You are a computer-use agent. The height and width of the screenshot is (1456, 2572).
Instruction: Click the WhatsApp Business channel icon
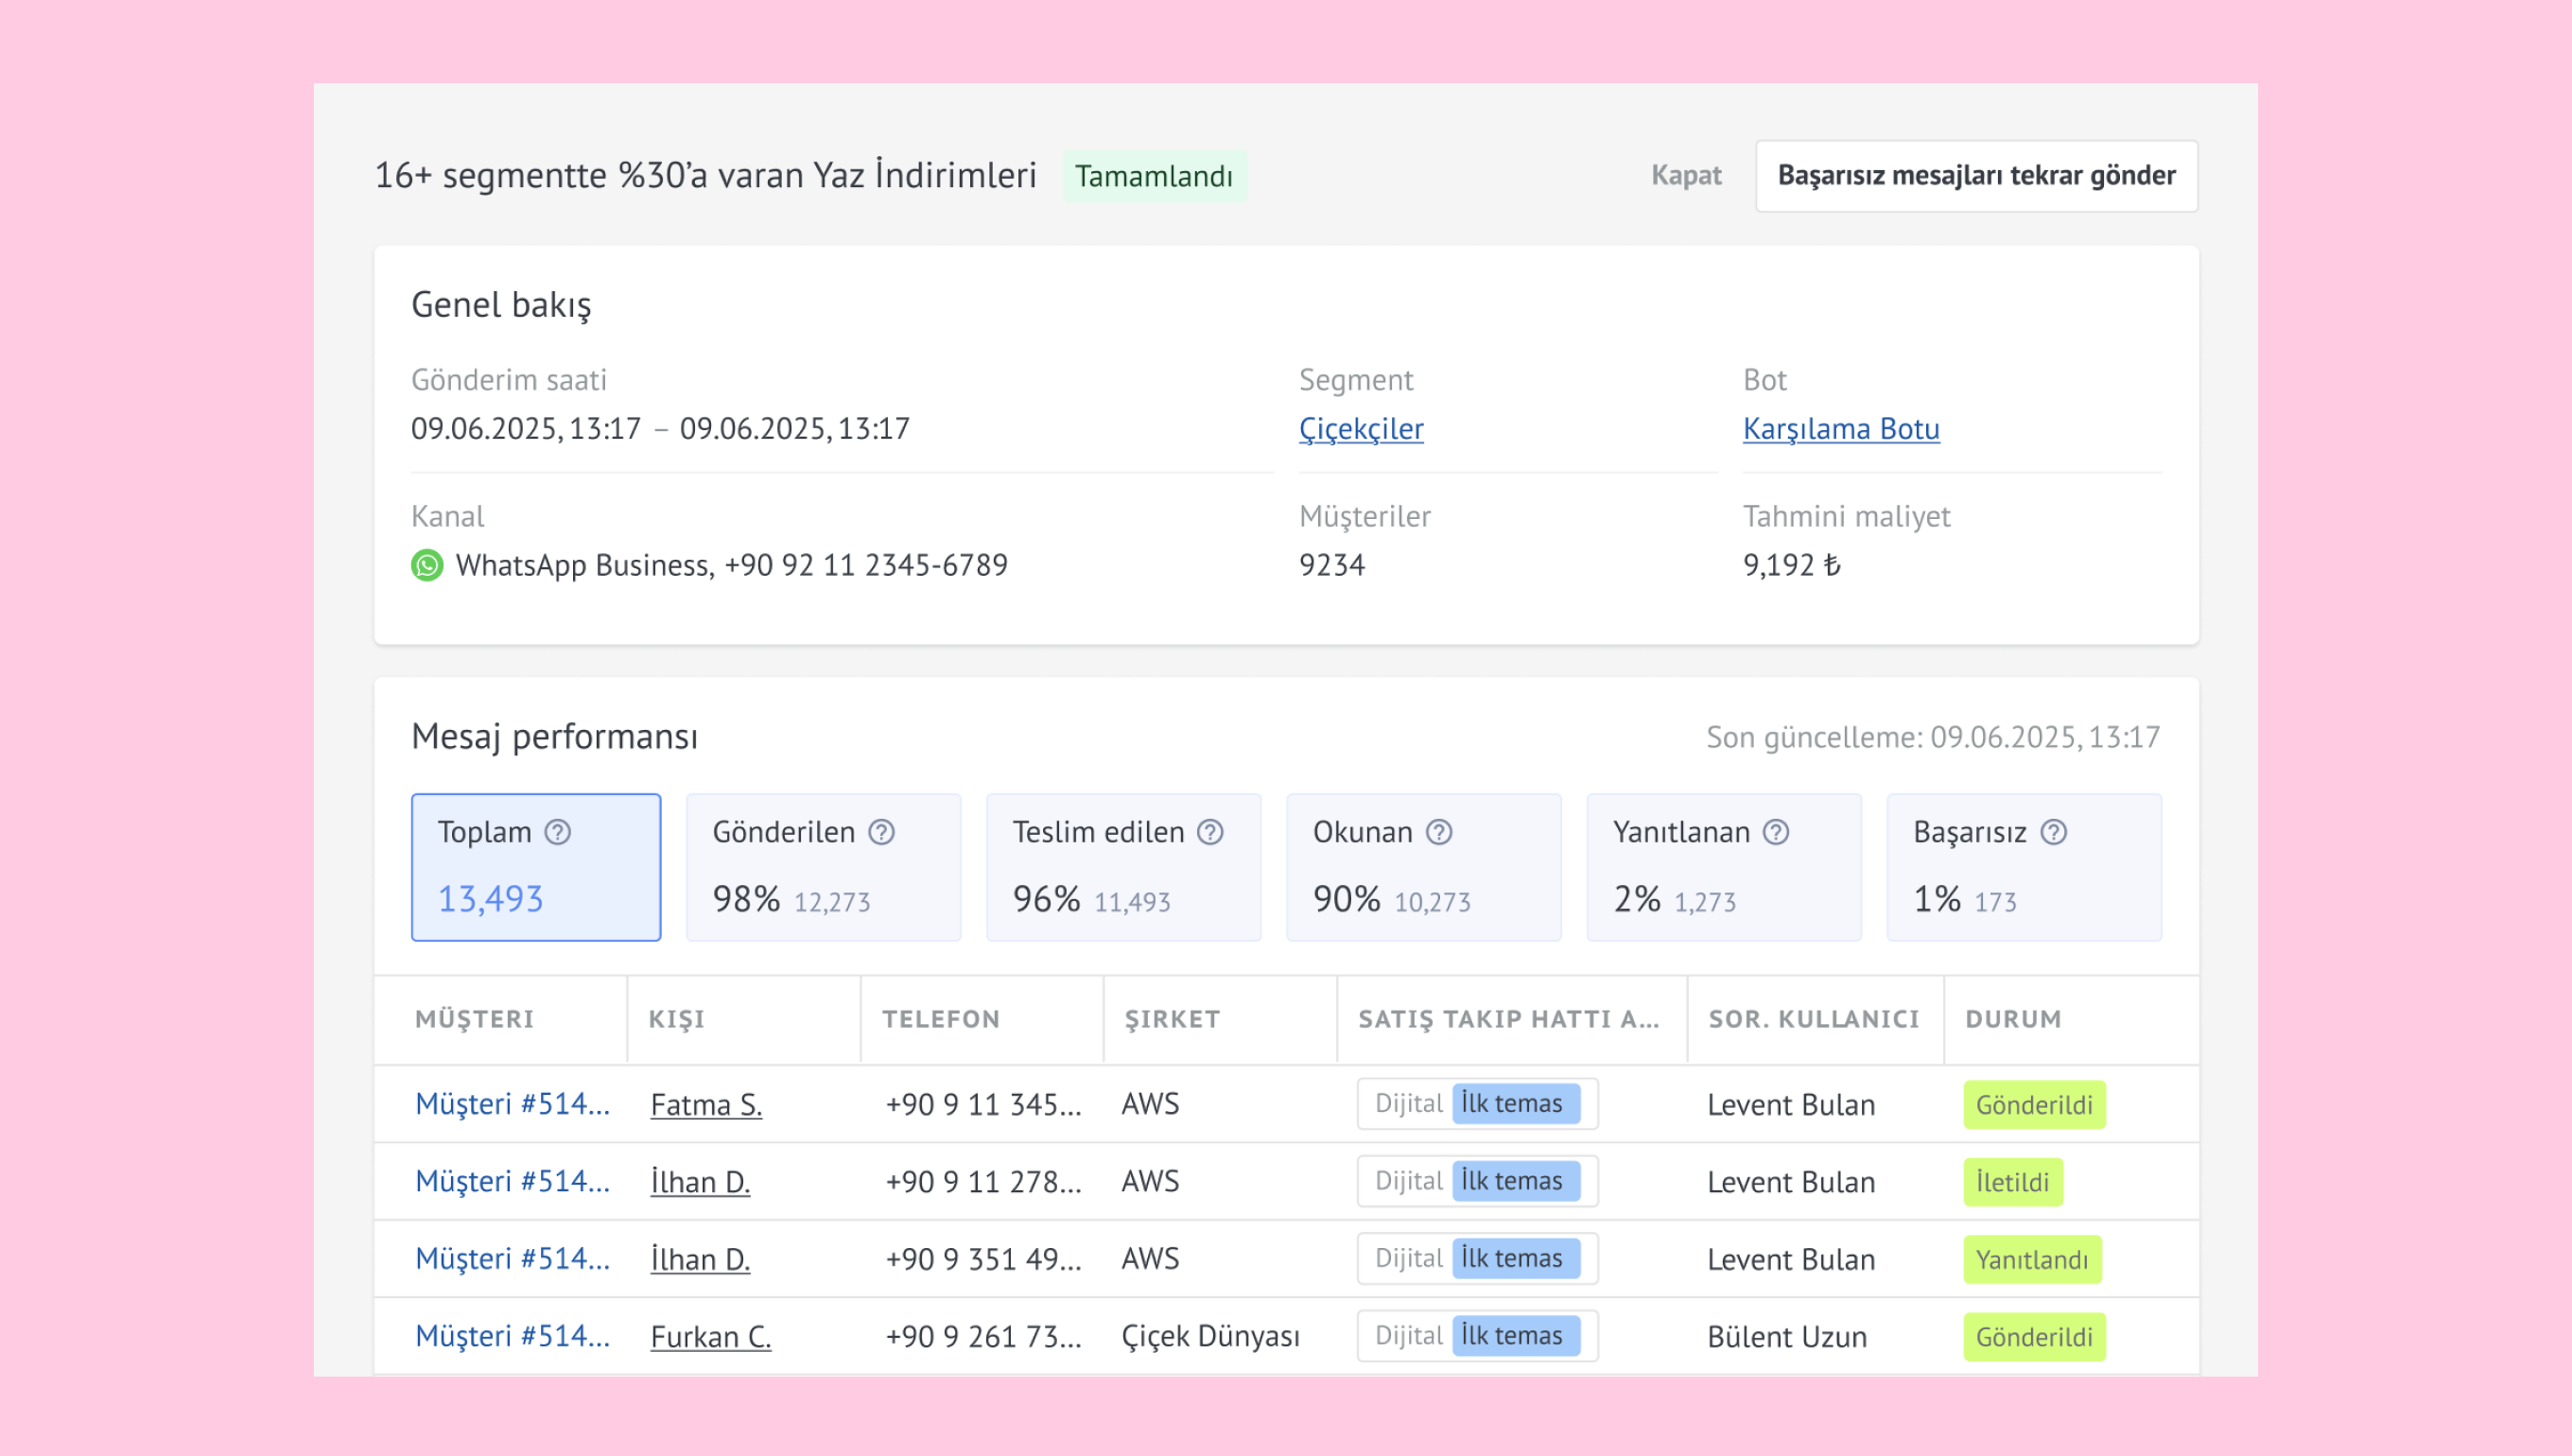pyautogui.click(x=427, y=565)
